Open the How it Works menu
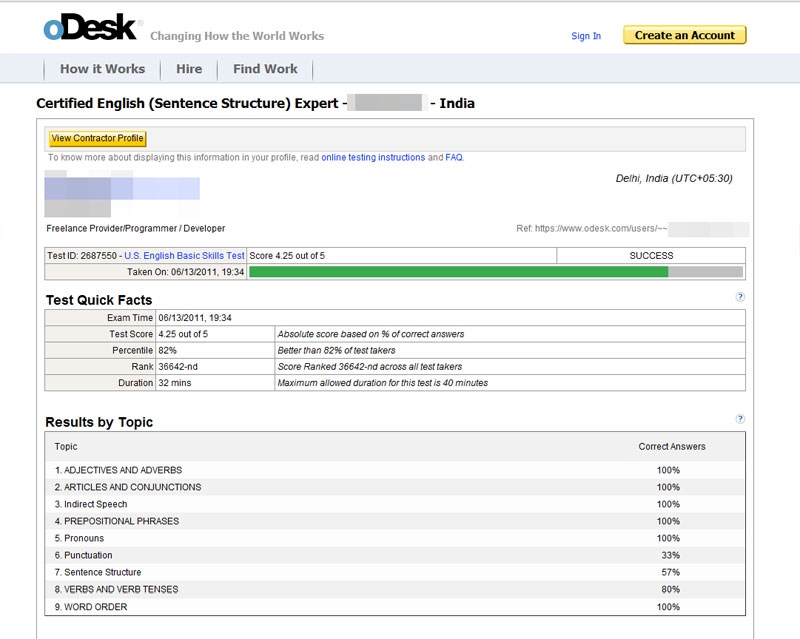Image resolution: width=800 pixels, height=639 pixels. click(103, 69)
